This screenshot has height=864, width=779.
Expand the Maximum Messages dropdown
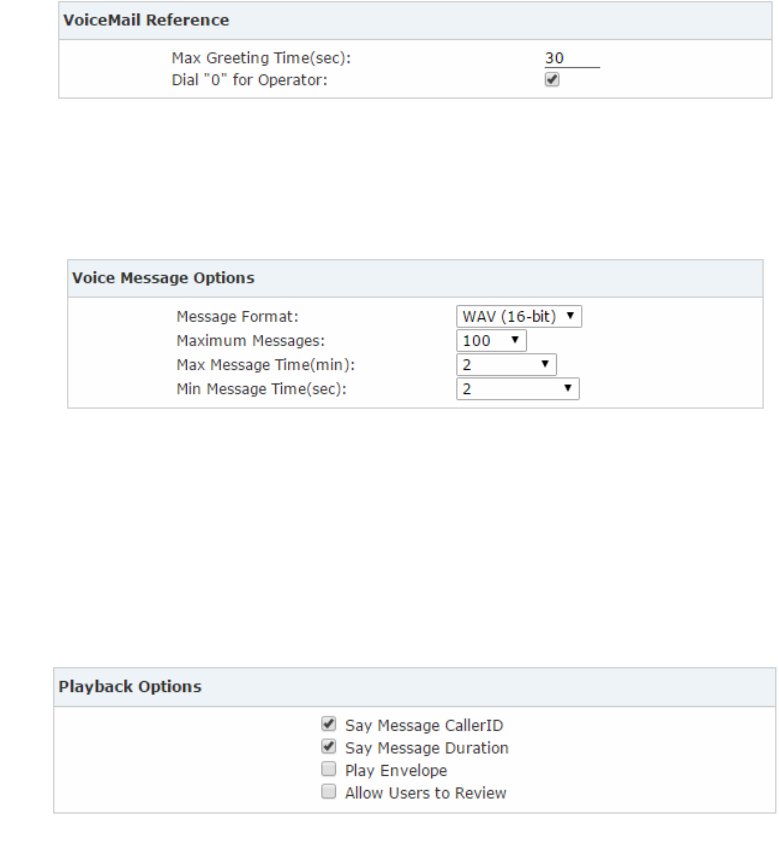(491, 341)
